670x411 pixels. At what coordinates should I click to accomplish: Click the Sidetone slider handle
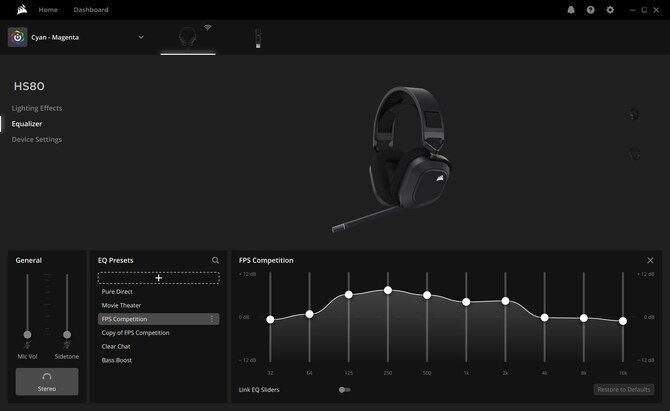point(67,334)
